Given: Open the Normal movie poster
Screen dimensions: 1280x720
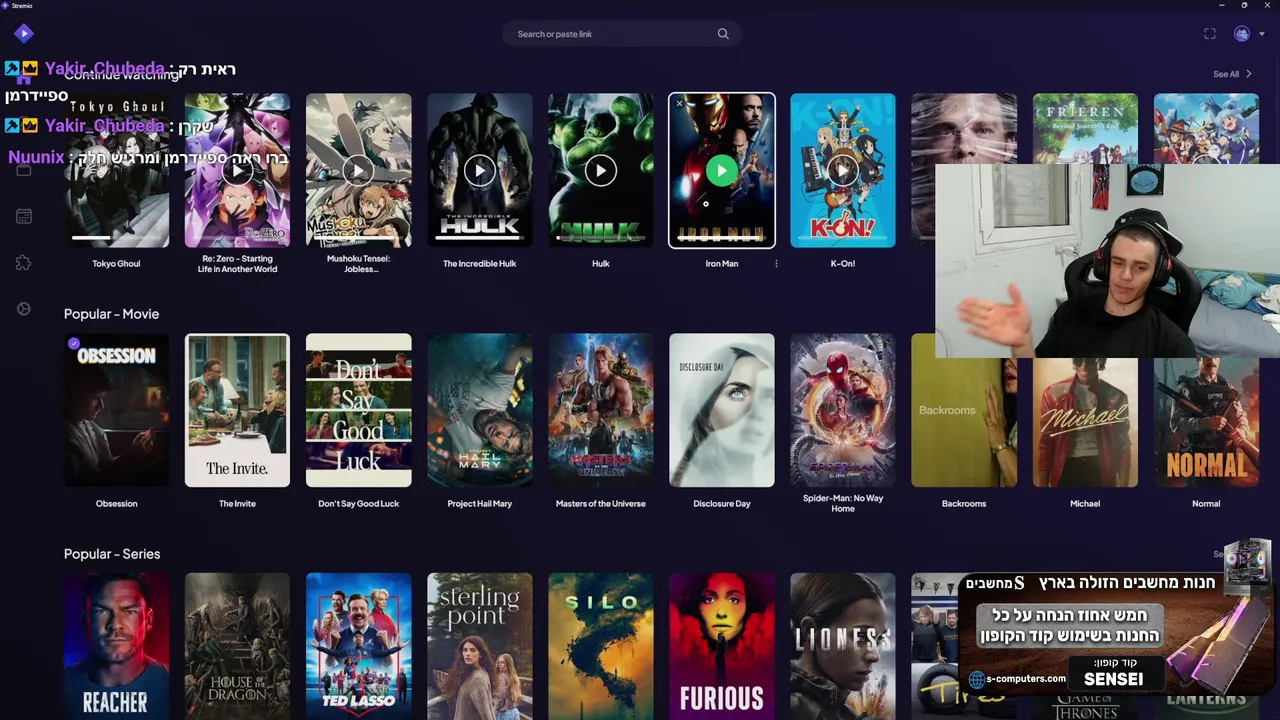Looking at the screenshot, I should [x=1206, y=422].
